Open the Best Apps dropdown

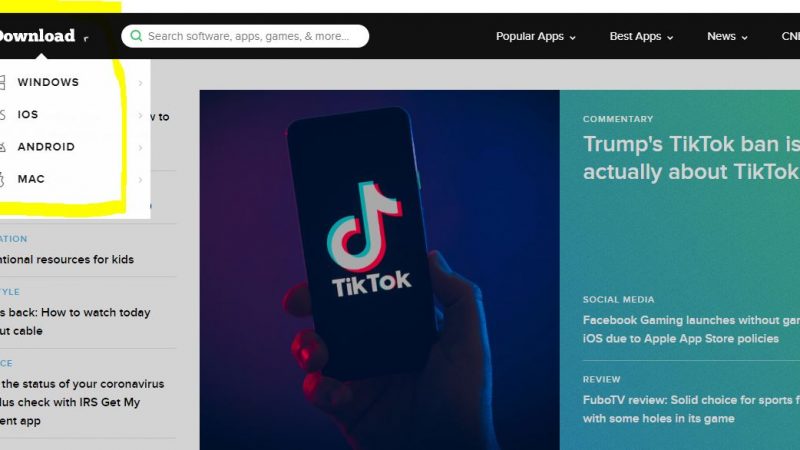(x=641, y=36)
